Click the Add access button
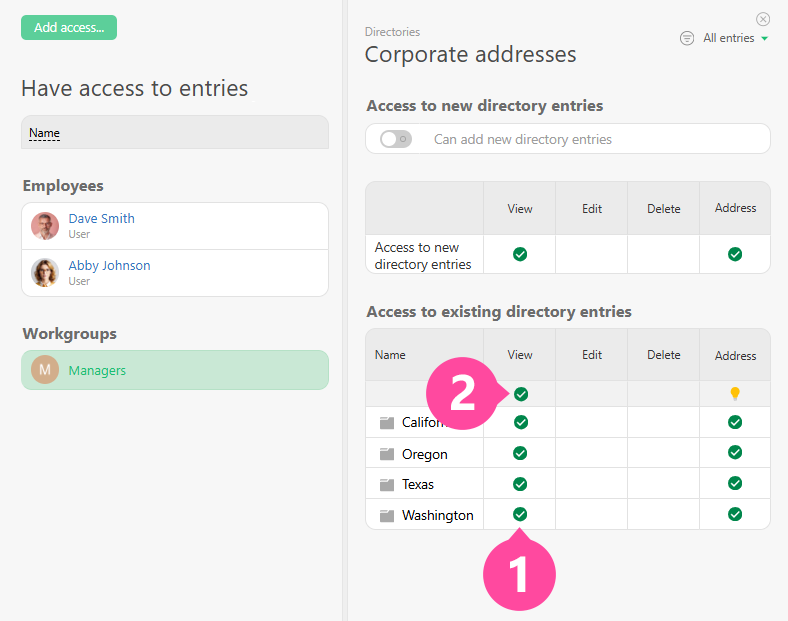 [x=69, y=28]
